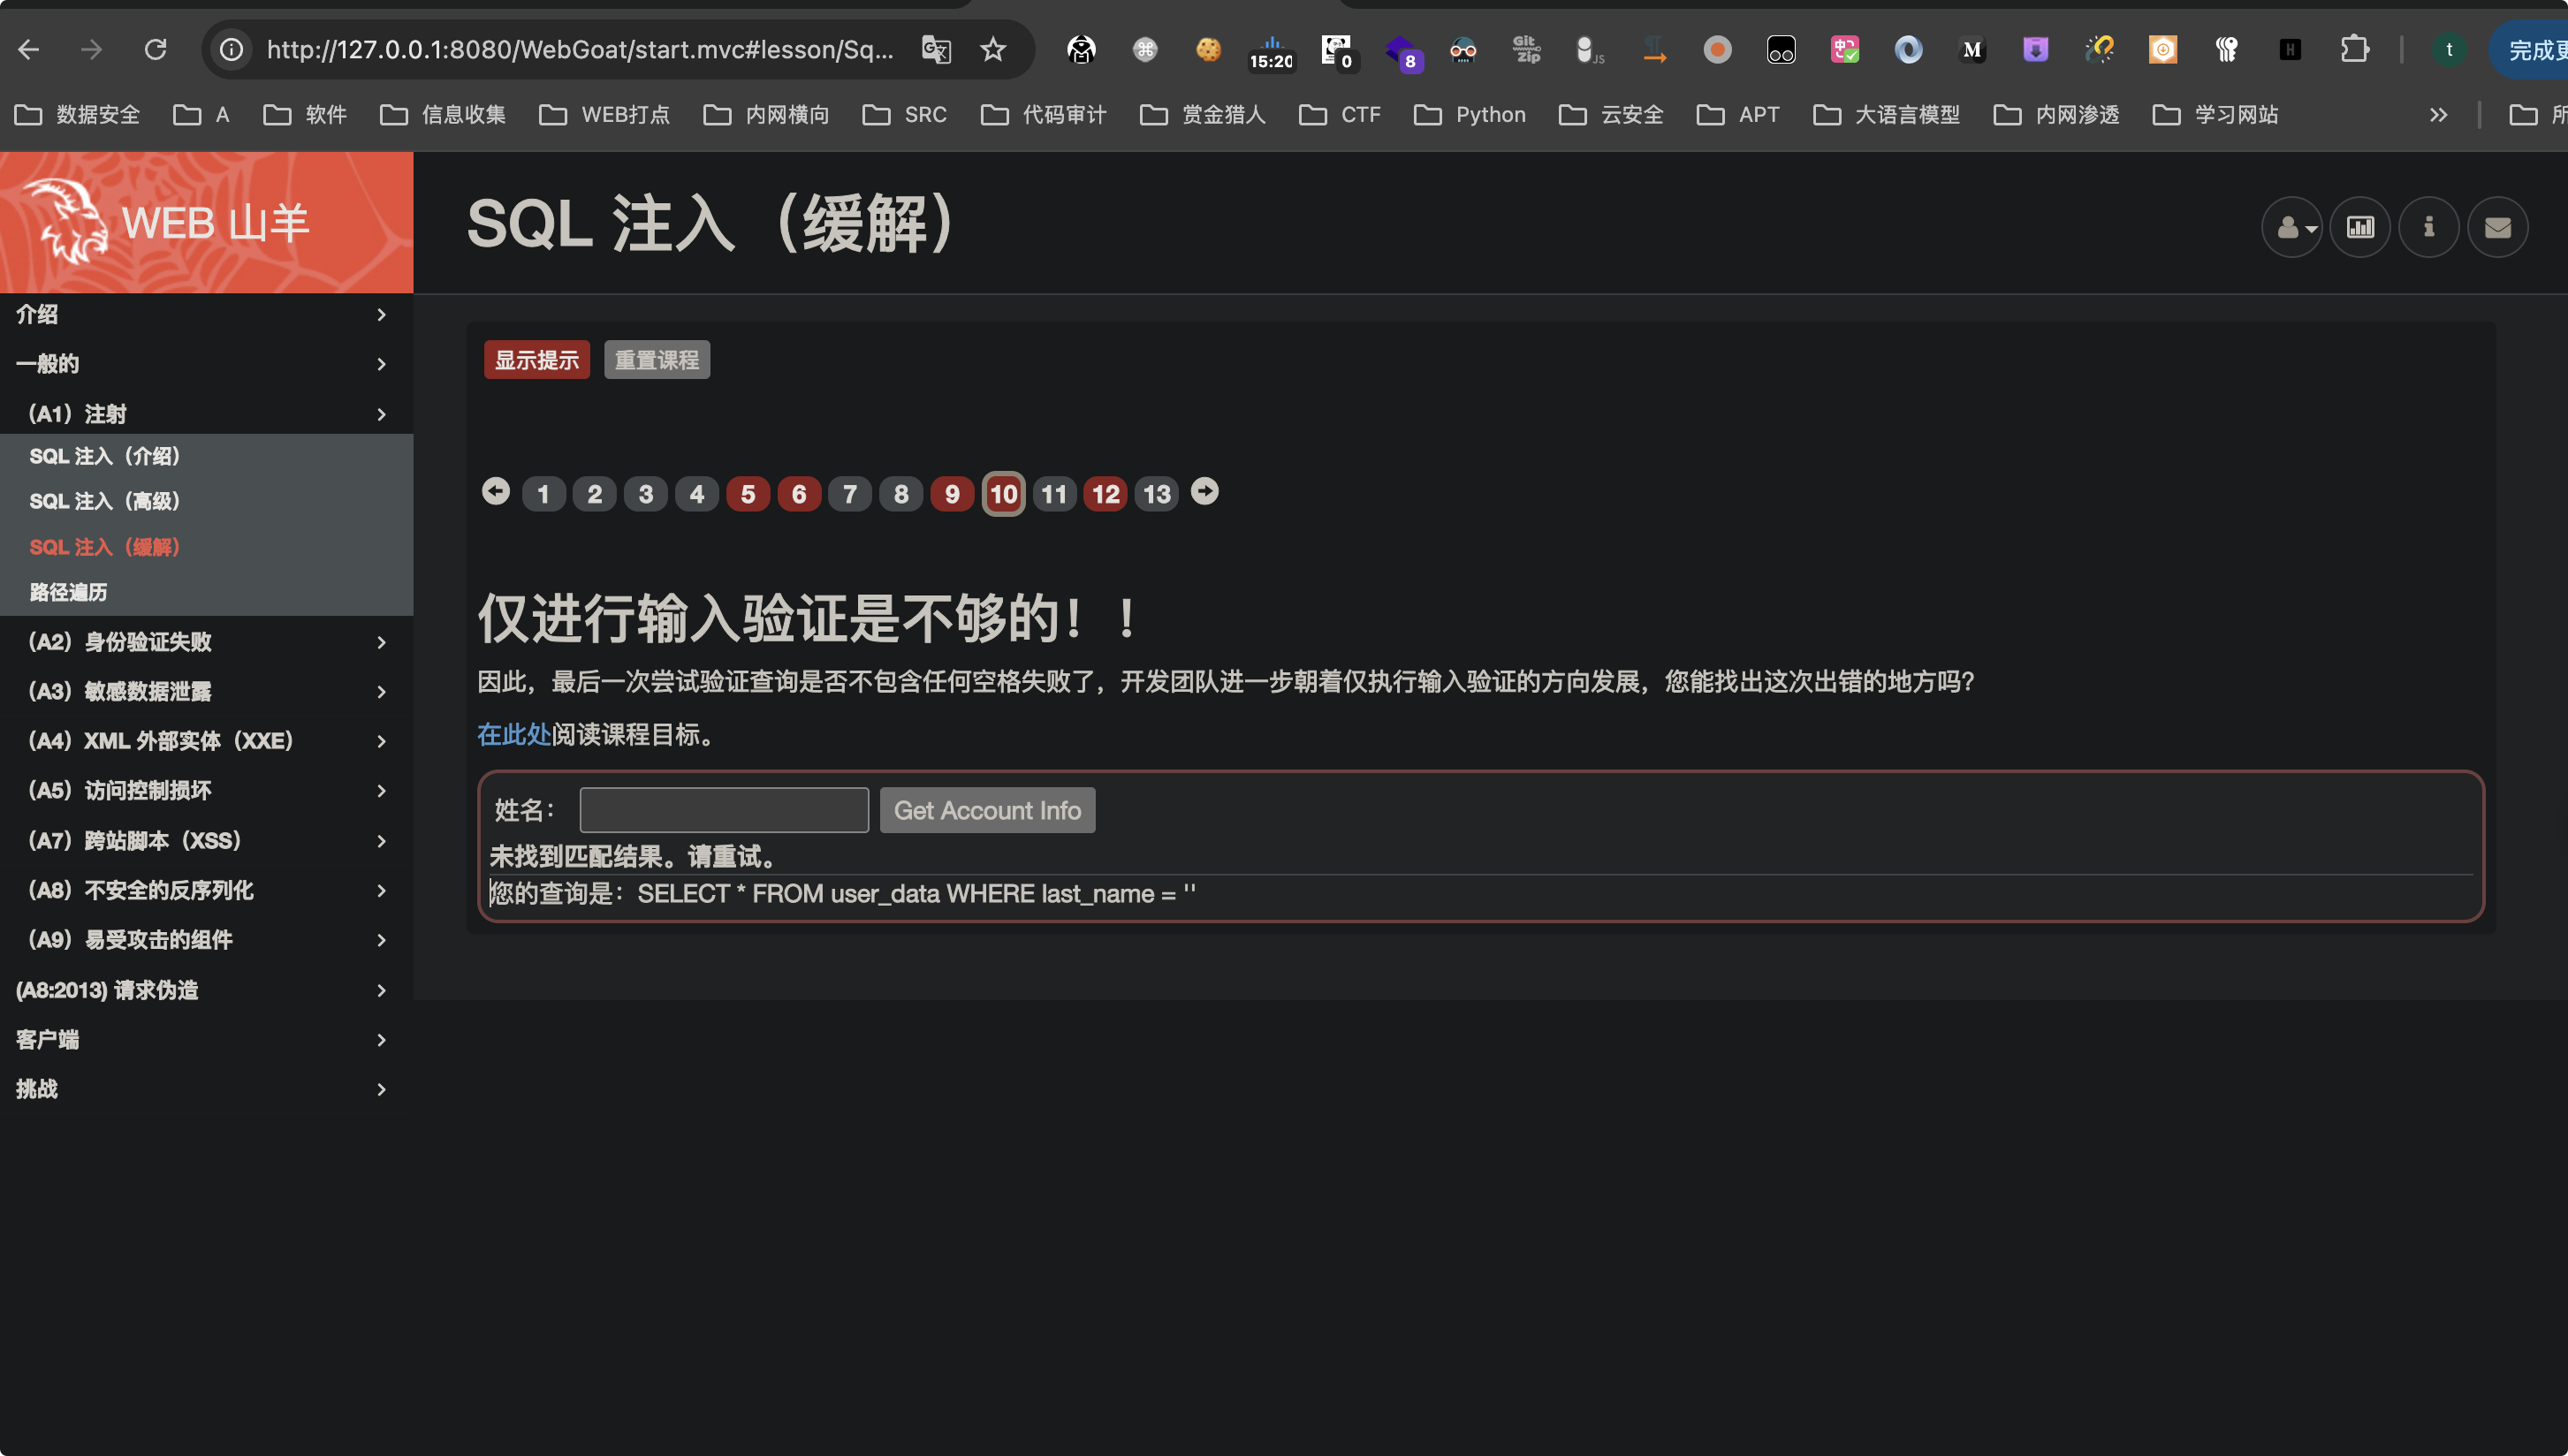
Task: Open the 大语言模型 bookmarks folder
Action: point(1886,115)
